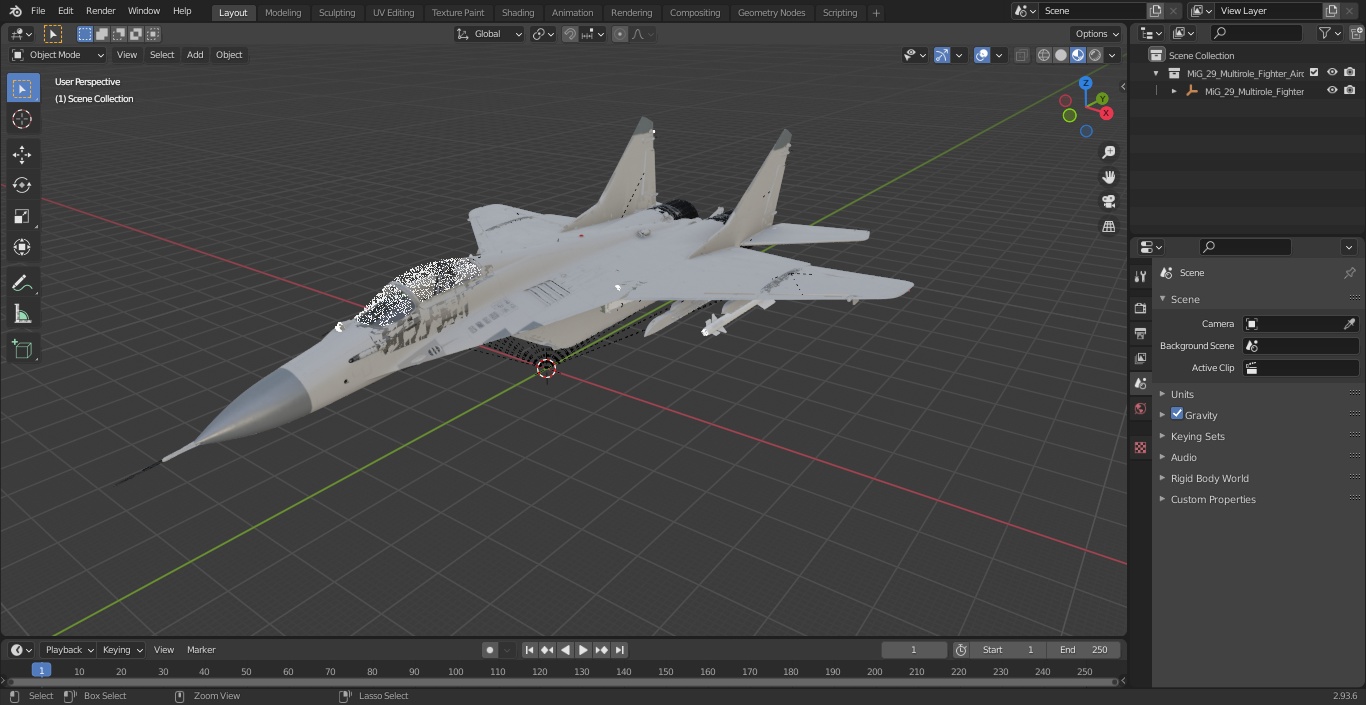
Task: Switch to the Shading workspace tab
Action: [518, 12]
